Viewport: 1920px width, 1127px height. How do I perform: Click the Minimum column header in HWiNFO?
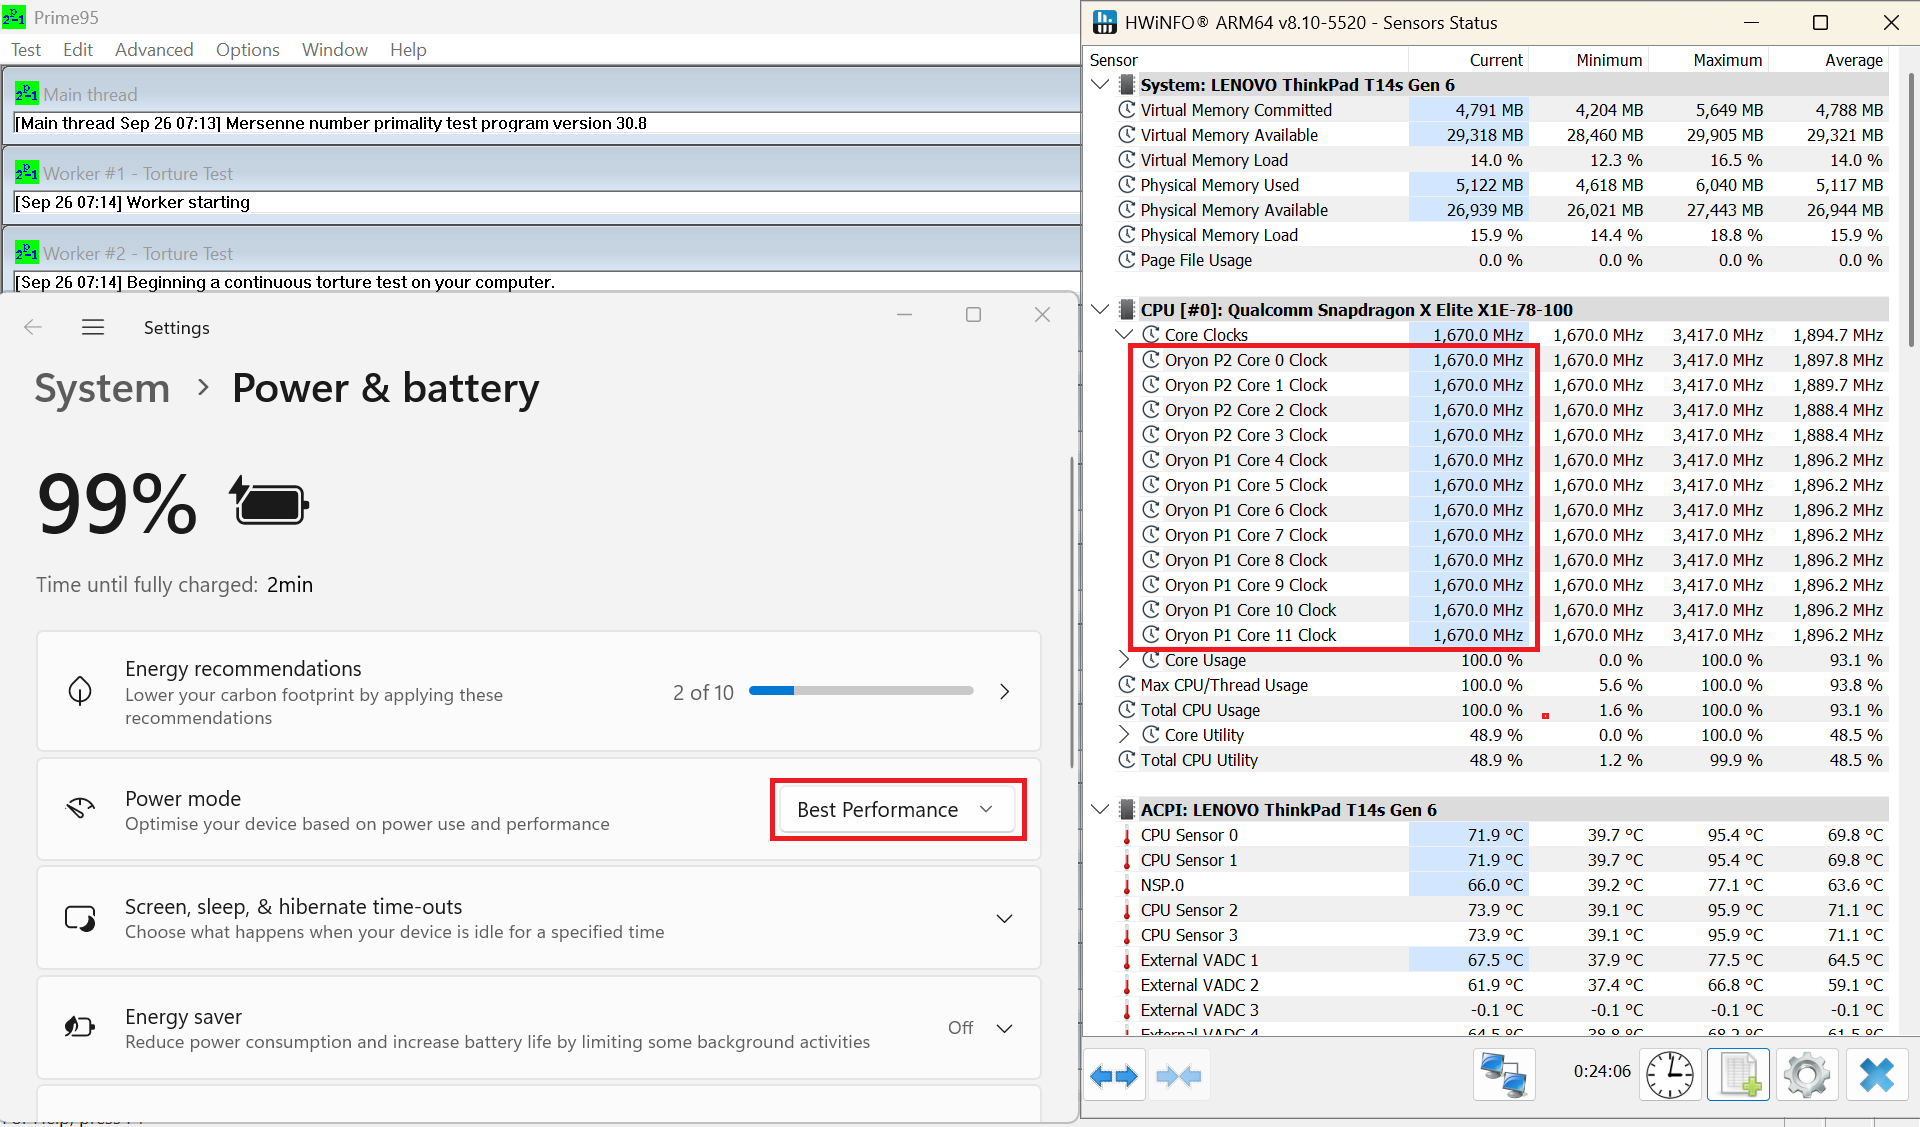pos(1590,60)
